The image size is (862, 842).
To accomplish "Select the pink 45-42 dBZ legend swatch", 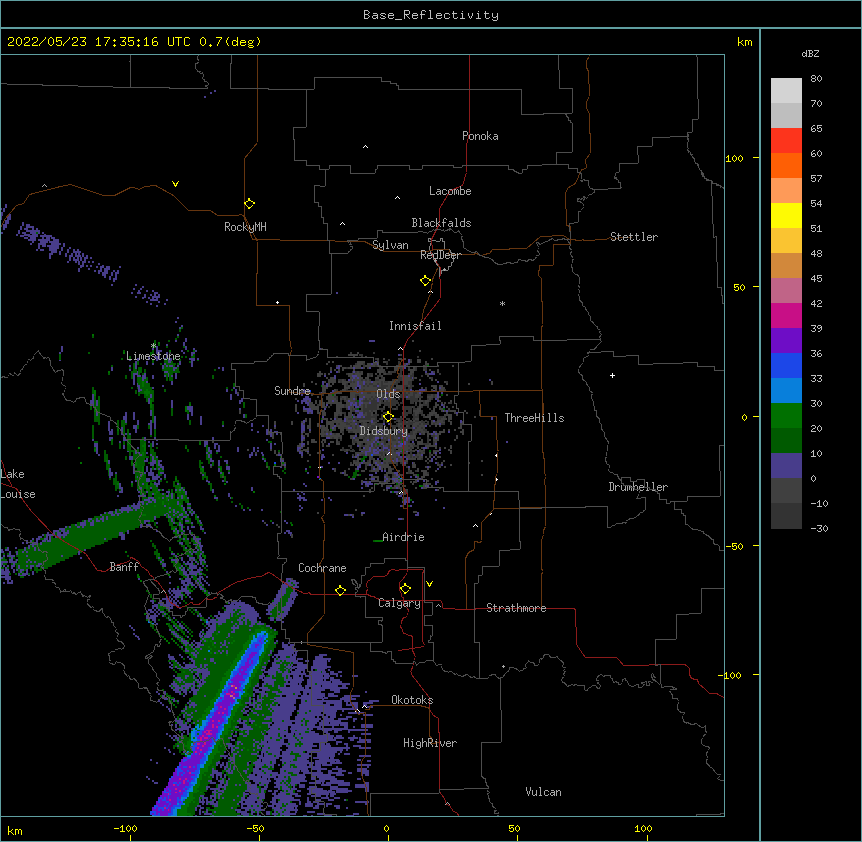I will [786, 290].
